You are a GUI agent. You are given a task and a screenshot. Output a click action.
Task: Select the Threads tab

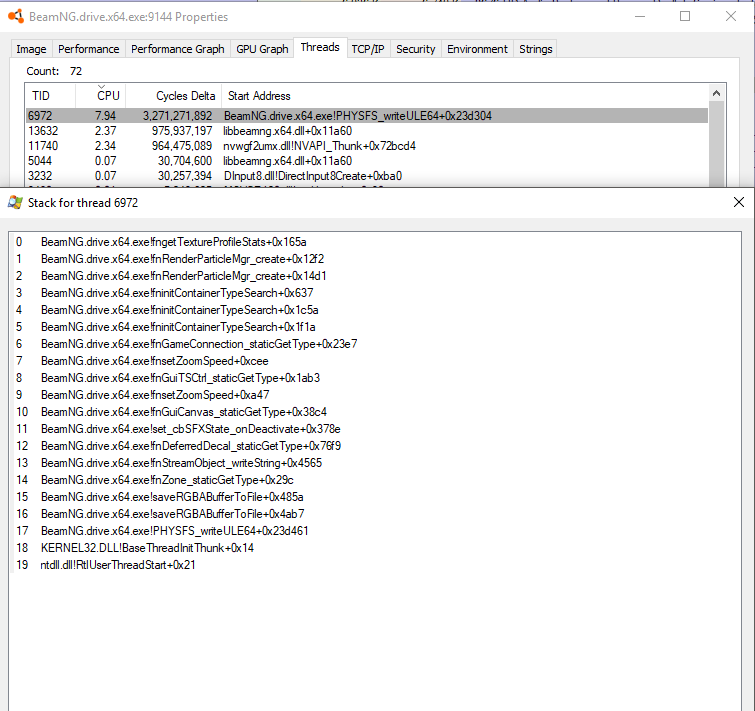coord(320,47)
